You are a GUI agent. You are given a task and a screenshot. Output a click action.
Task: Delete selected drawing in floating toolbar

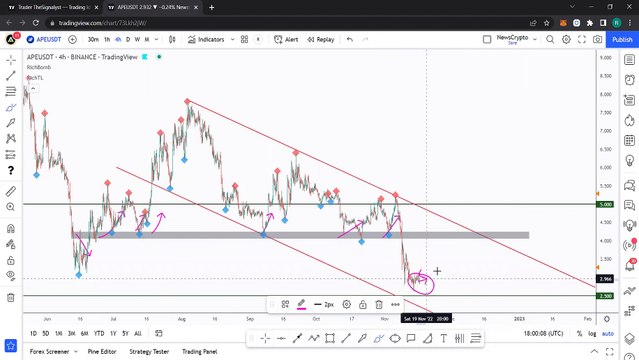click(x=379, y=305)
